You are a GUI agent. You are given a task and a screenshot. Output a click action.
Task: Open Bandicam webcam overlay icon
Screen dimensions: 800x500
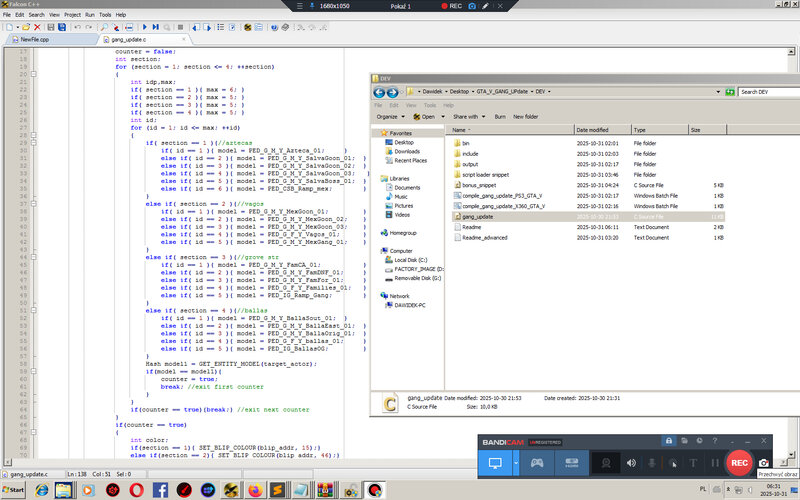pyautogui.click(x=605, y=463)
